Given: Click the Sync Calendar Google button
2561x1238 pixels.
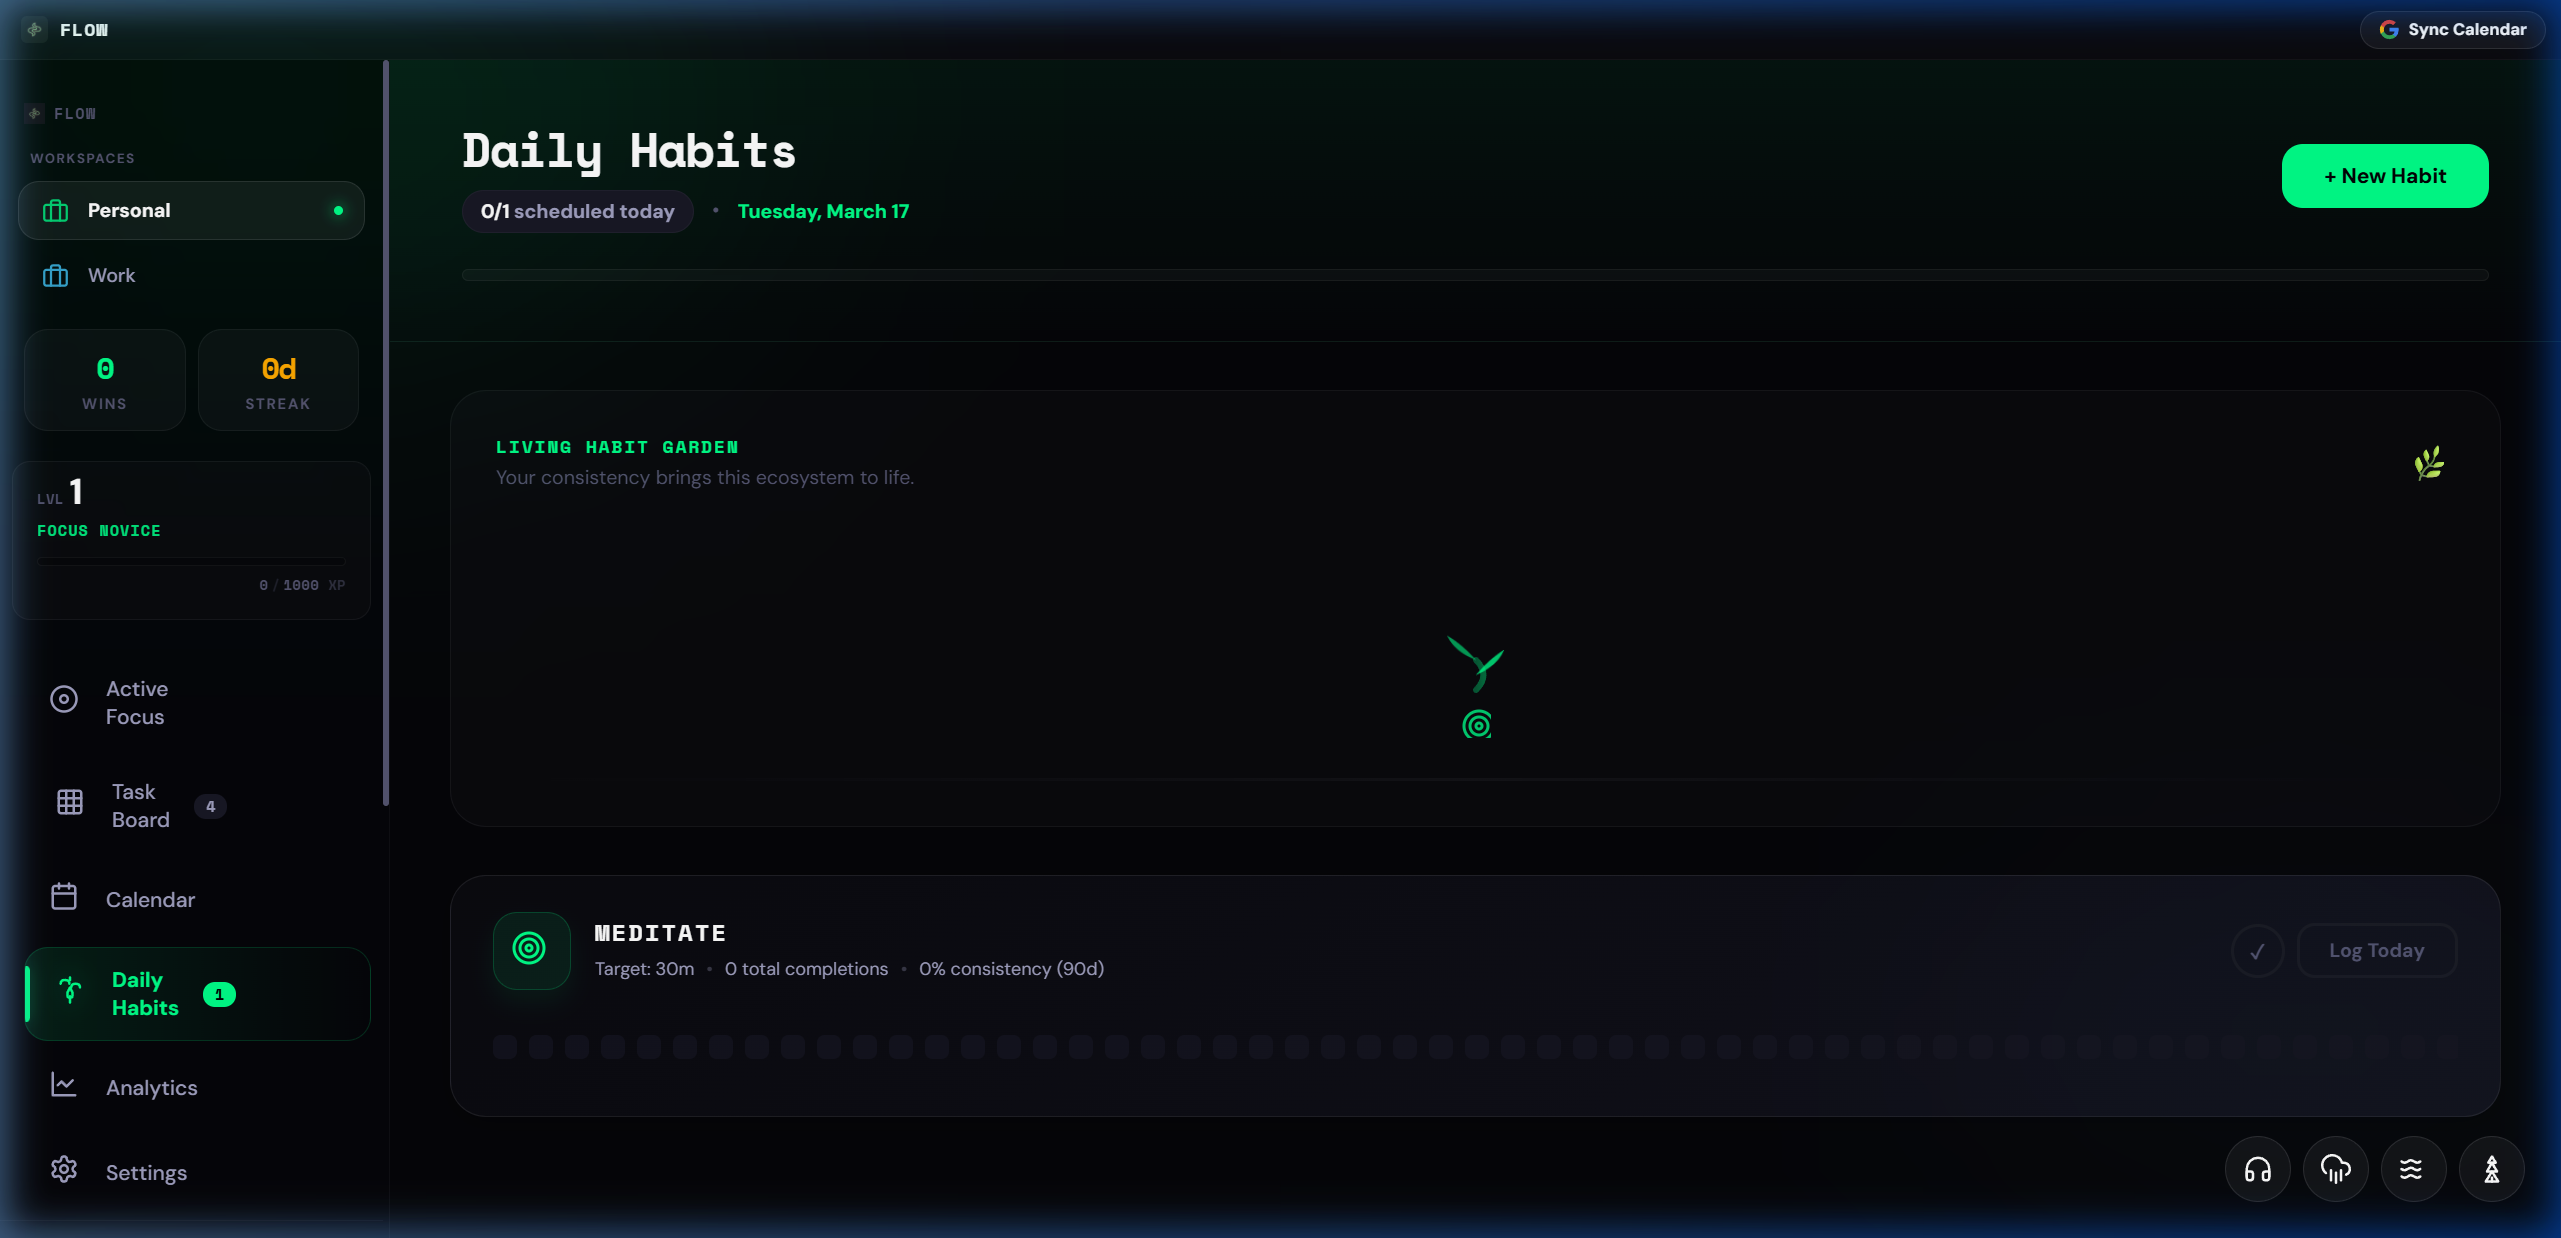Looking at the screenshot, I should (2452, 30).
